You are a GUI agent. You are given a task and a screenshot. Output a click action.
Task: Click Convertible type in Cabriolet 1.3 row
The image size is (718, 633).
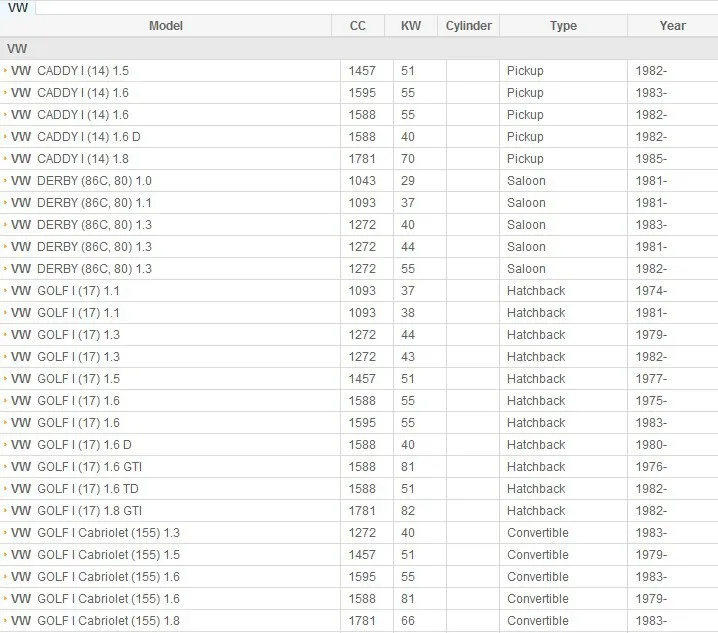click(x=538, y=533)
